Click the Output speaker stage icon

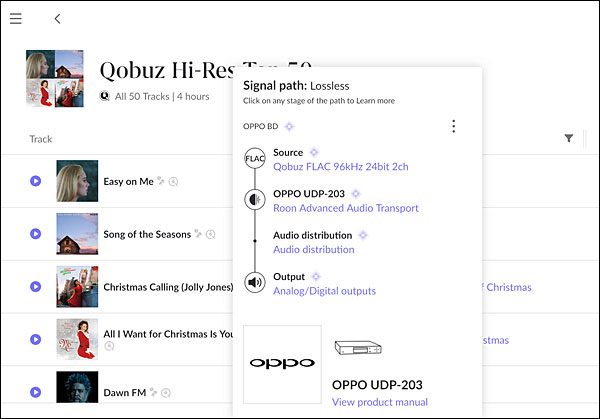click(255, 282)
